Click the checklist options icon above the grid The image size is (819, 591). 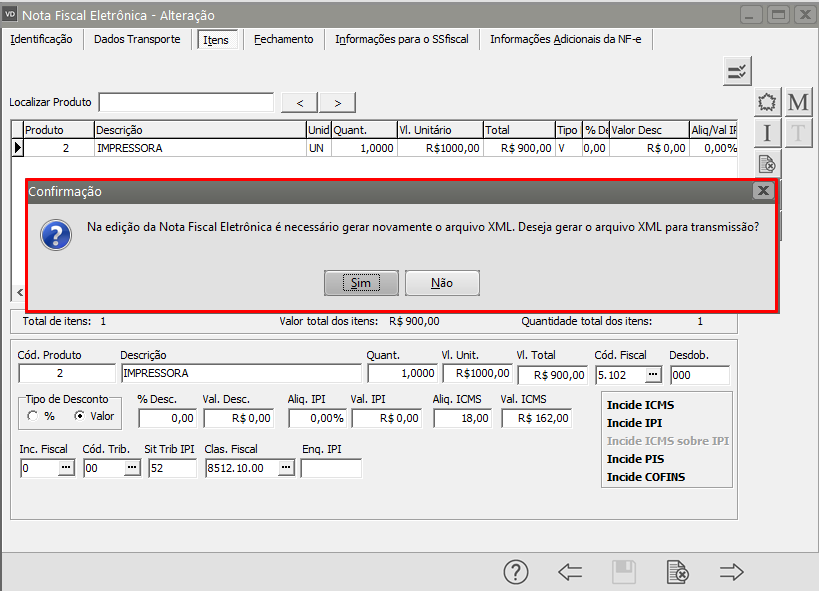pos(737,71)
